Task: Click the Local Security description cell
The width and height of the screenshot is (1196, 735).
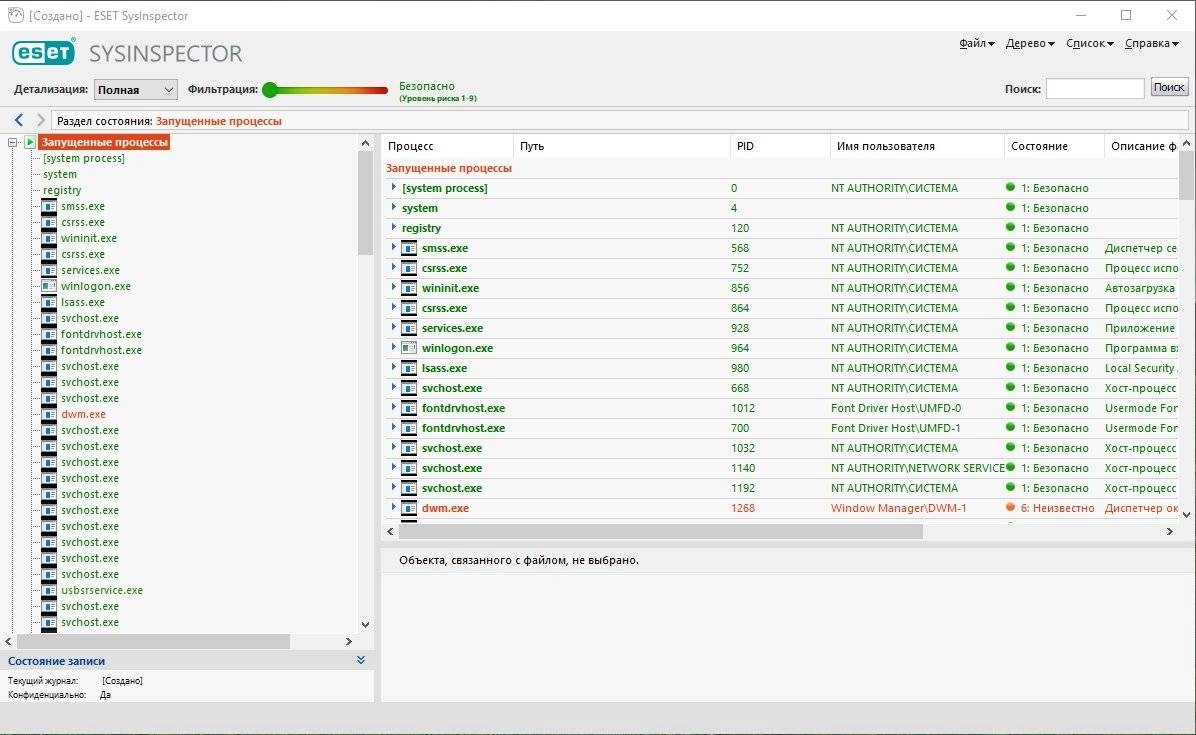Action: [x=1141, y=368]
